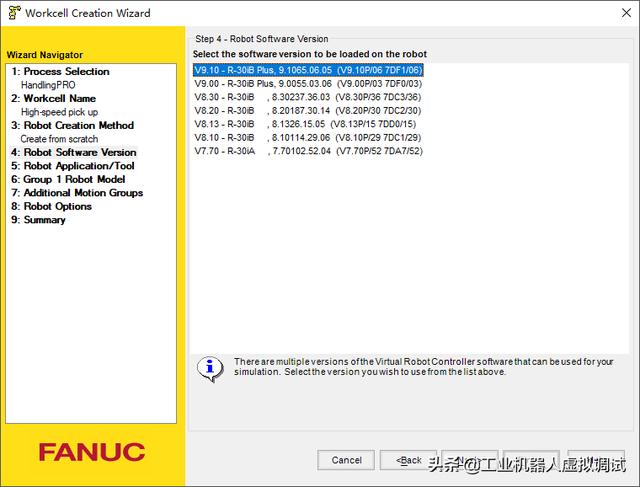Click the blue information bubble icon
The image size is (640, 487).
tap(210, 369)
